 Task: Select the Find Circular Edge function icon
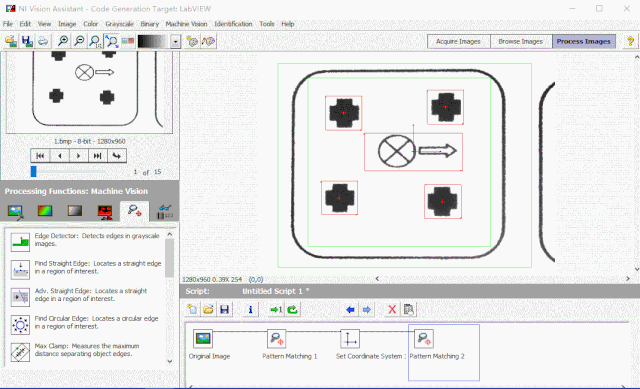pyautogui.click(x=20, y=325)
